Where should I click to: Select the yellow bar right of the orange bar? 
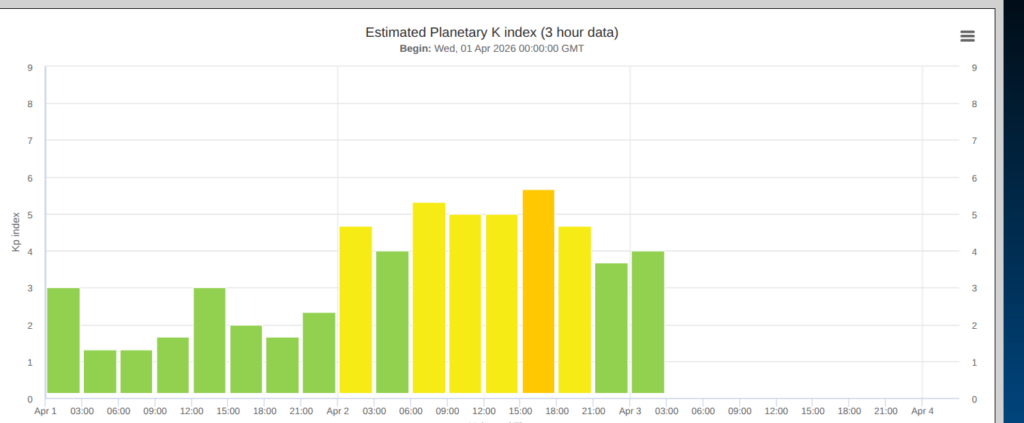point(575,310)
